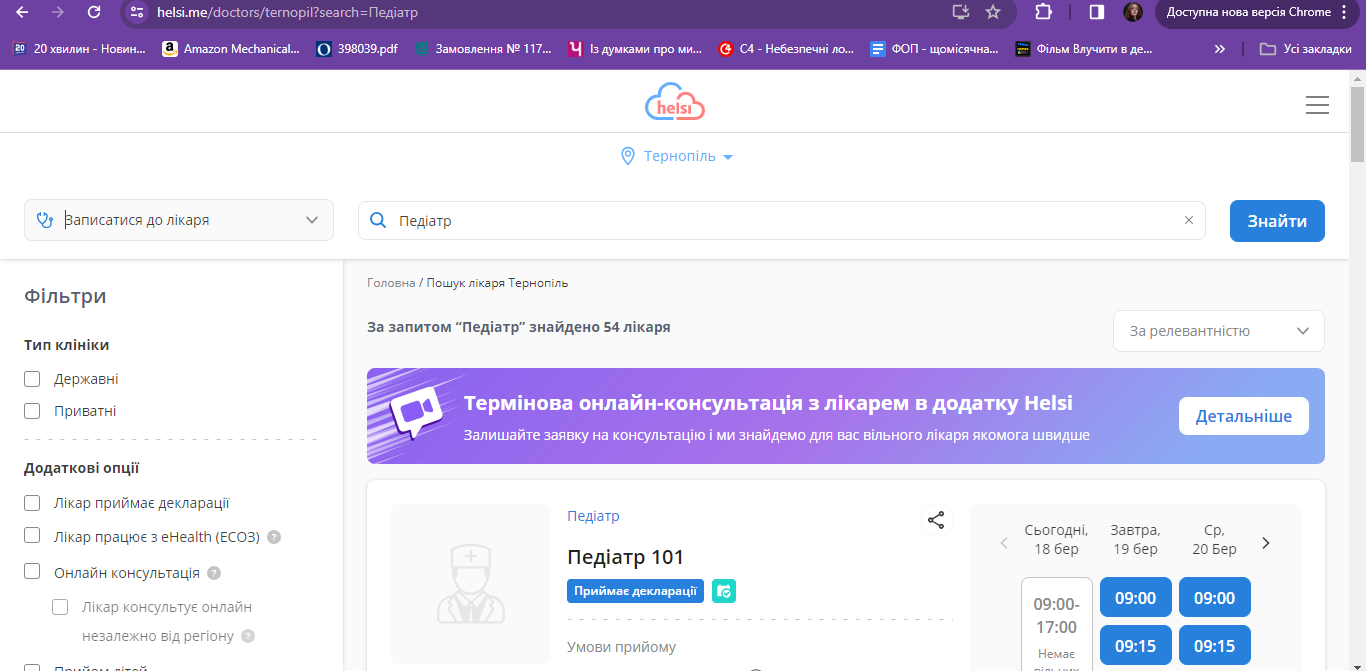The width and height of the screenshot is (1366, 671).
Task: Enable Лікар приймає декларації option
Action: 31,503
